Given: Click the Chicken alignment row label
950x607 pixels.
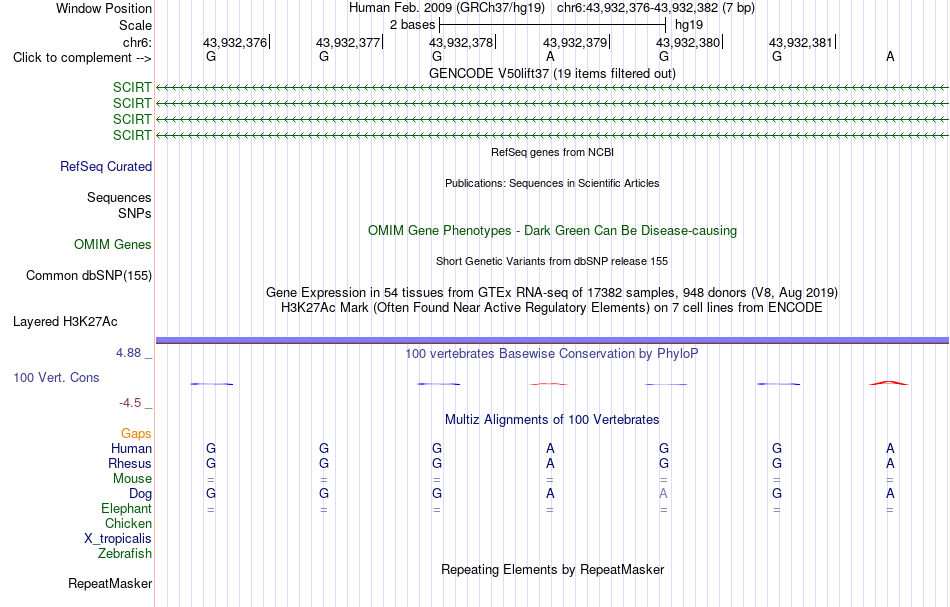Looking at the screenshot, I should pyautogui.click(x=128, y=523).
